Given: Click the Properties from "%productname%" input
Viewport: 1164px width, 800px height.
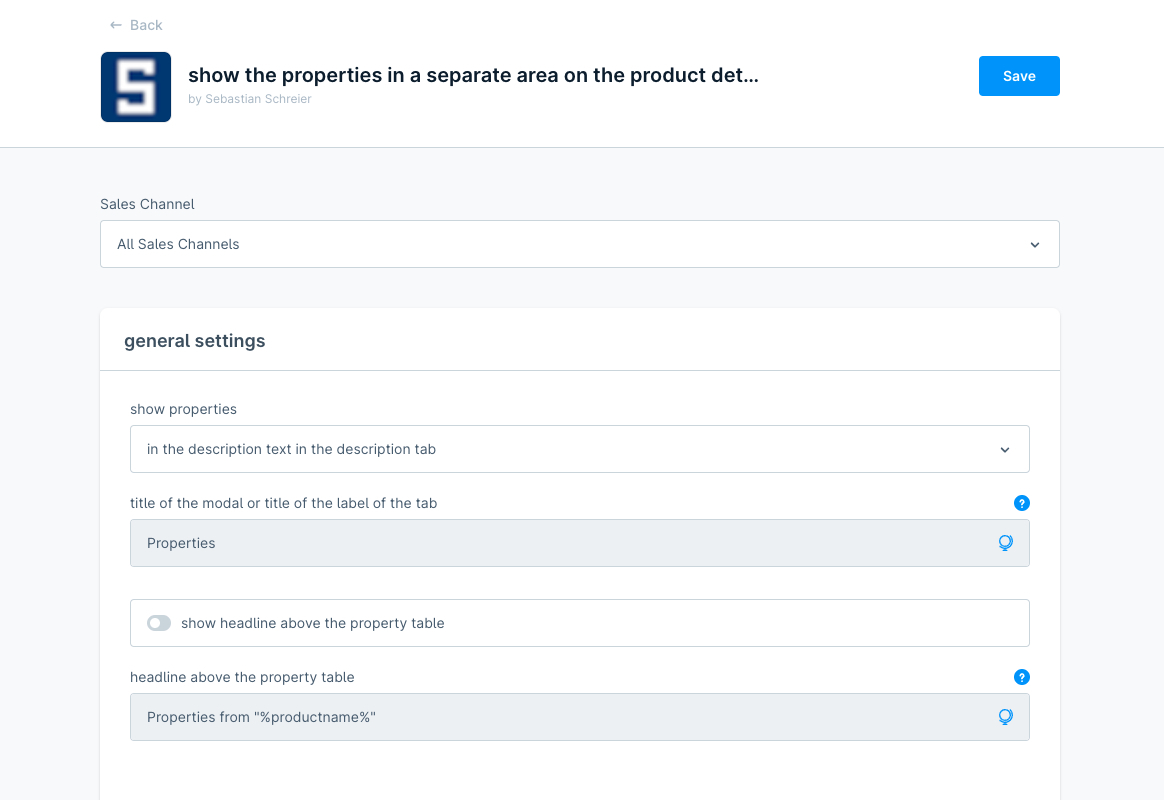Looking at the screenshot, I should point(560,717).
